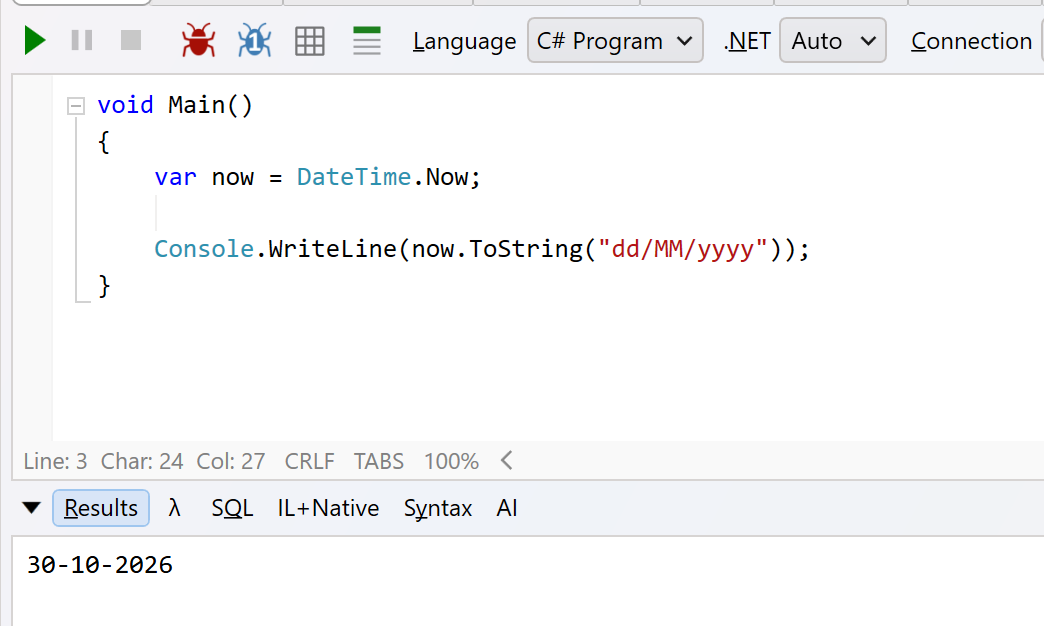Viewport: 1044px width, 626px height.
Task: Run the query with the green play button
Action: coord(35,41)
